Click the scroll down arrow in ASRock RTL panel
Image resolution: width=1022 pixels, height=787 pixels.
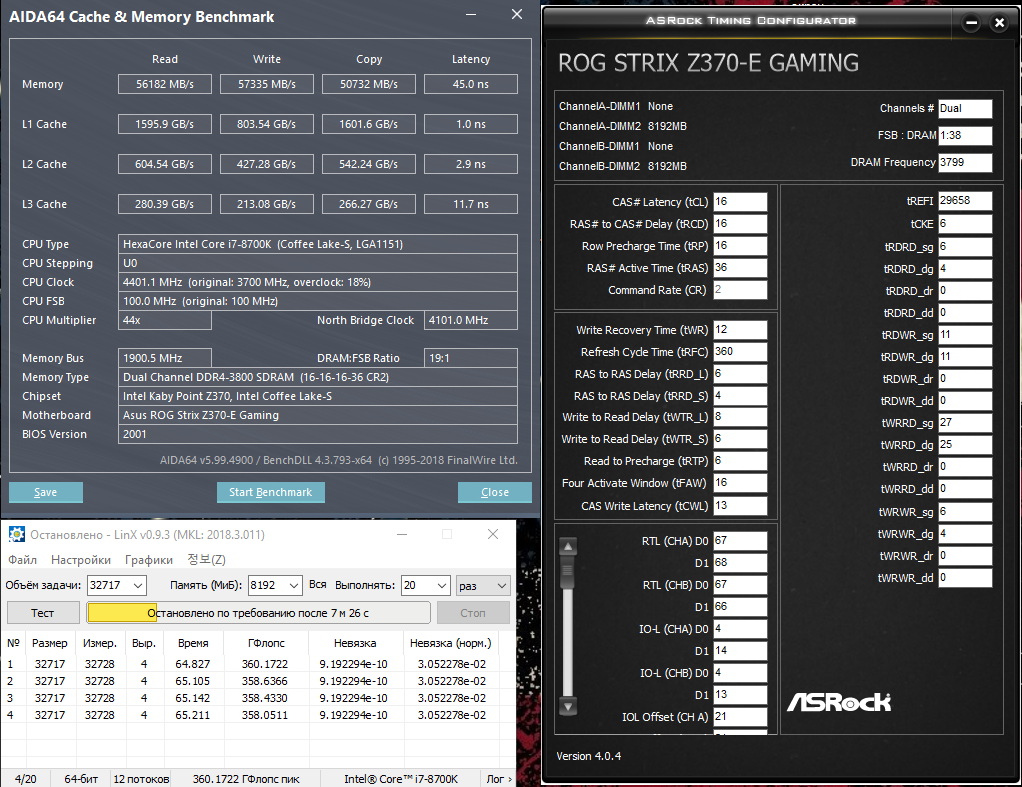click(x=568, y=706)
